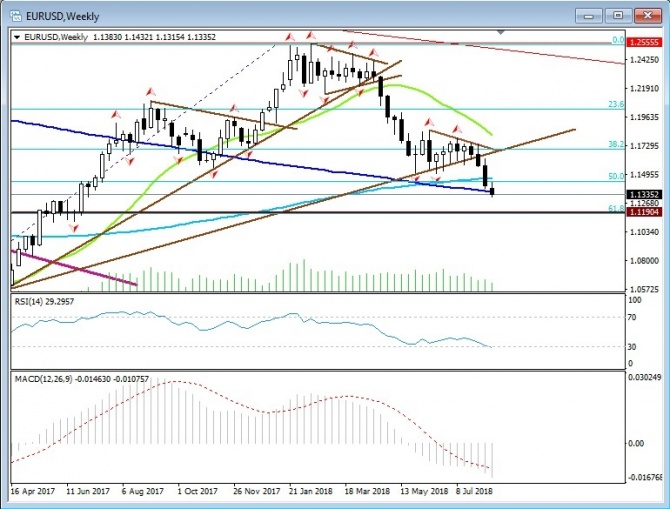
Task: Maximize the EURUSD,Weekly chart window
Action: tap(618, 16)
